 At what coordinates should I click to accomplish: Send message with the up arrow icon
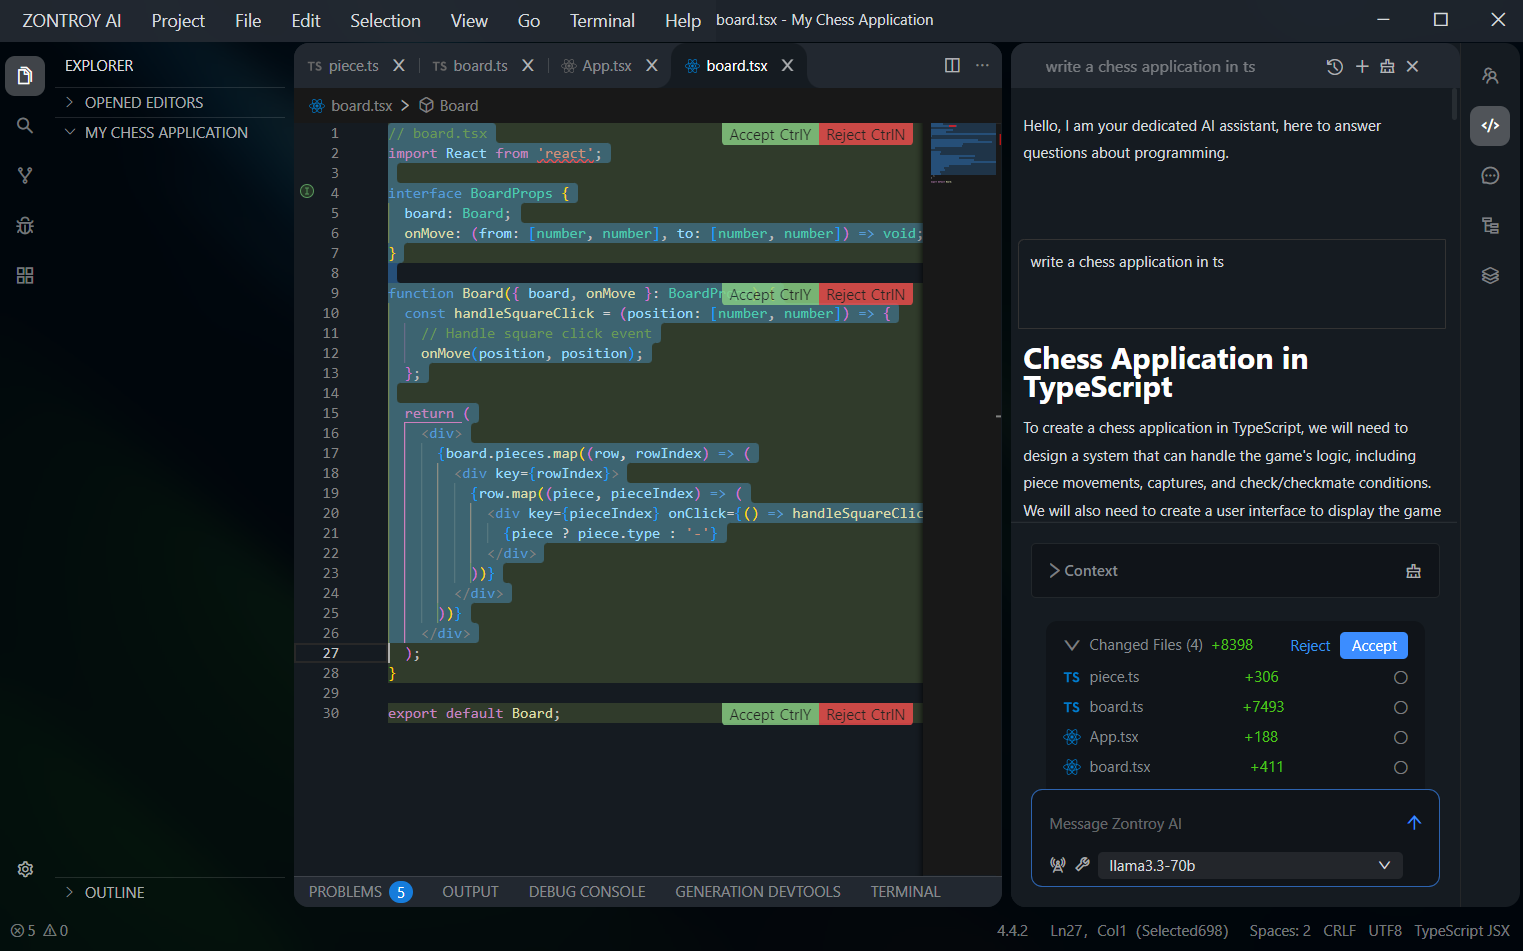[x=1414, y=822]
